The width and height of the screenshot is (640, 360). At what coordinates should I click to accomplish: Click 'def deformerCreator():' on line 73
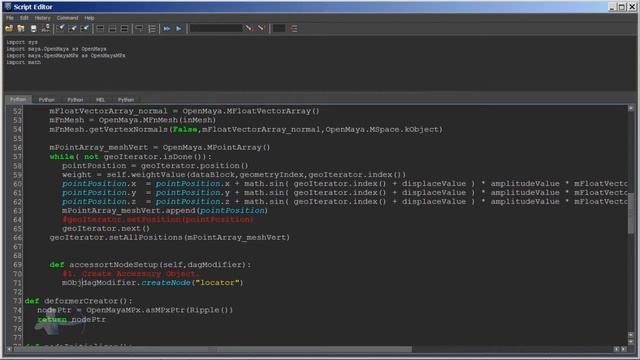pyautogui.click(x=78, y=301)
